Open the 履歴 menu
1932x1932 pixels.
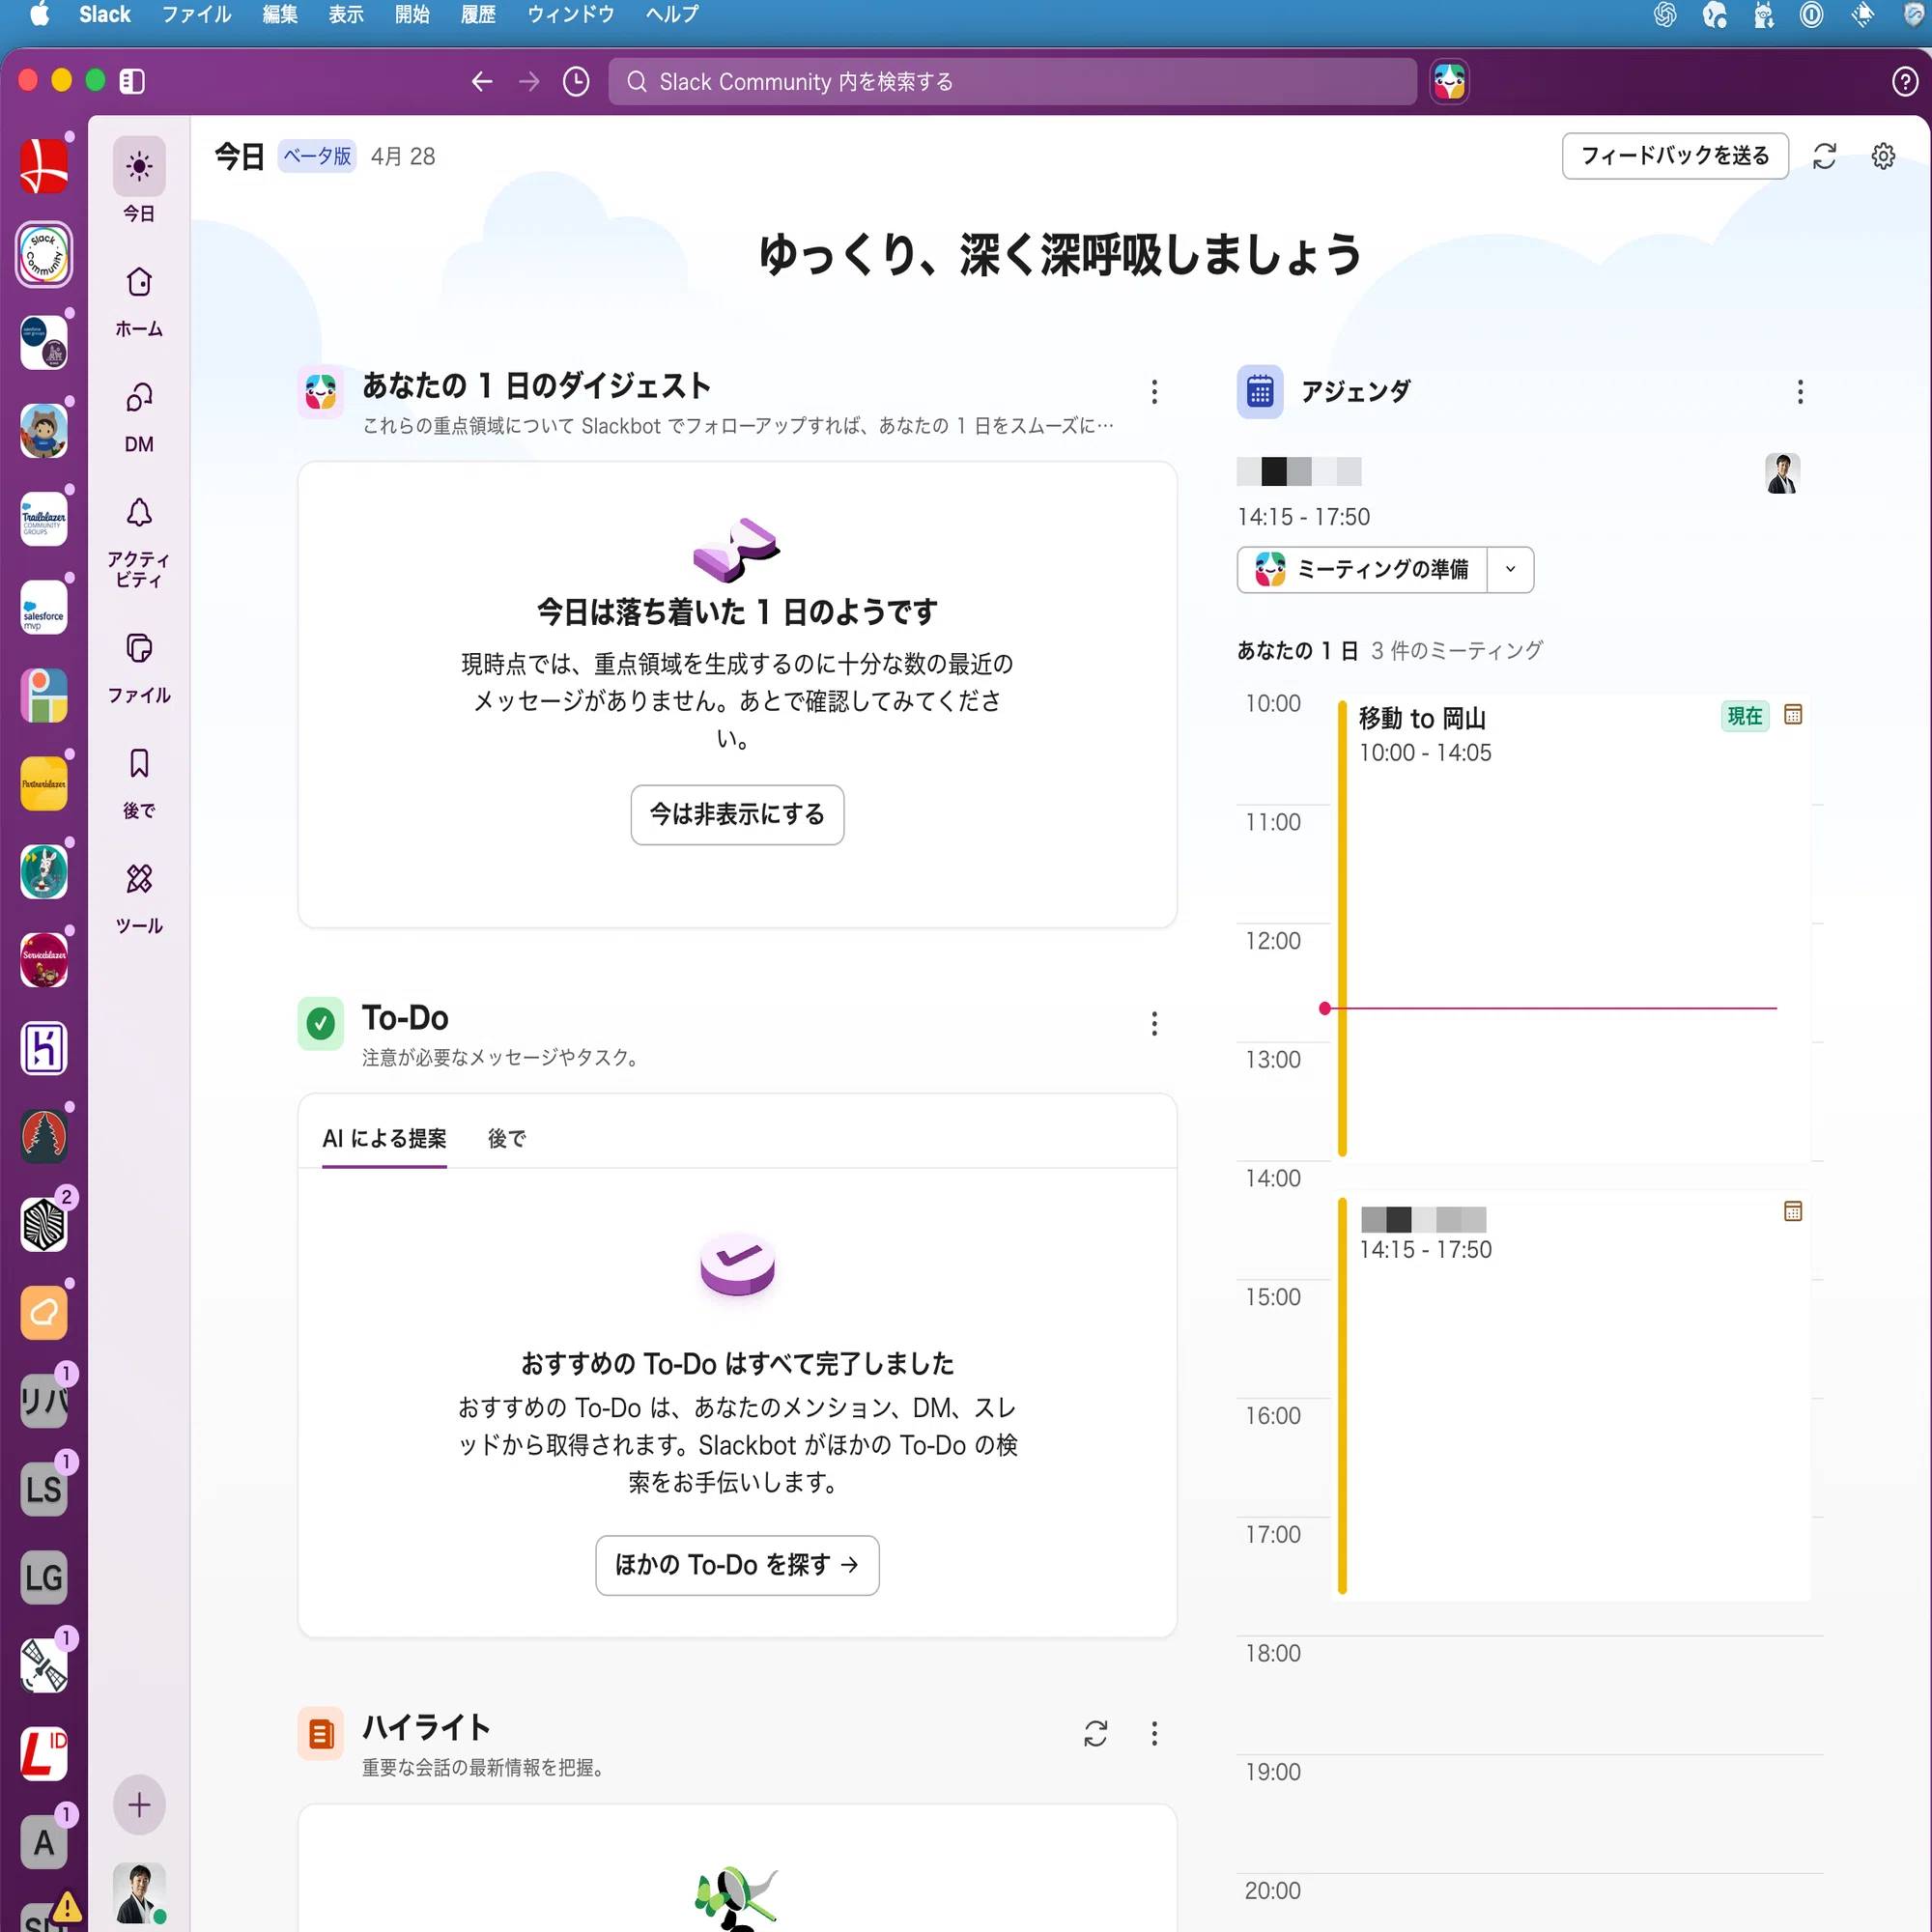tap(478, 14)
